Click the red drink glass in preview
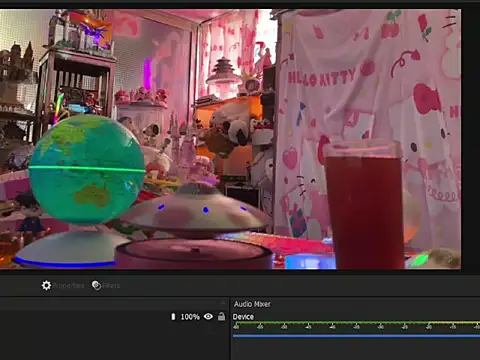This screenshot has width=480, height=360. 364,204
